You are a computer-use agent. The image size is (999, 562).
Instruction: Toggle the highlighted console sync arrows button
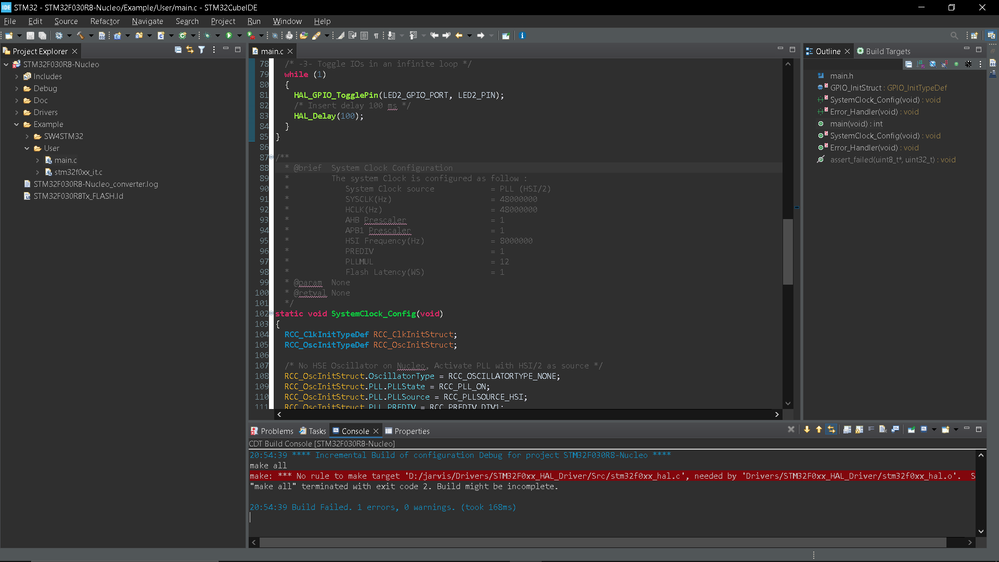(x=831, y=429)
